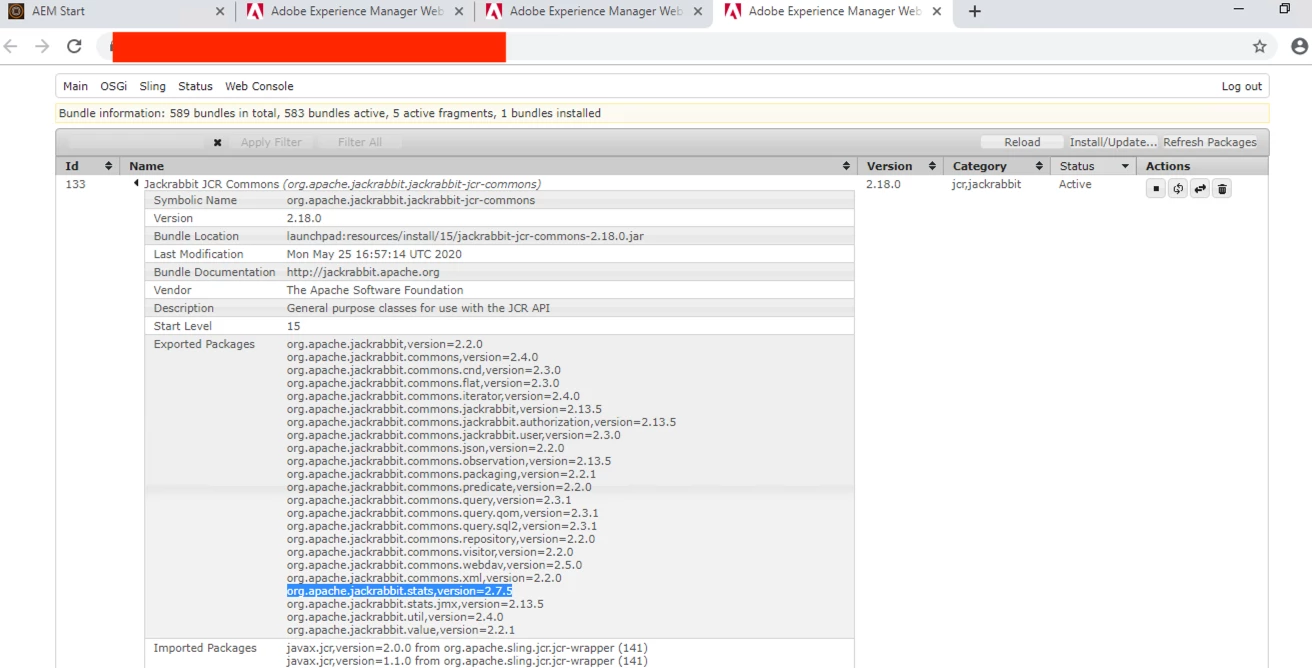
Task: Go back in browser history
Action: pyautogui.click(x=11, y=46)
